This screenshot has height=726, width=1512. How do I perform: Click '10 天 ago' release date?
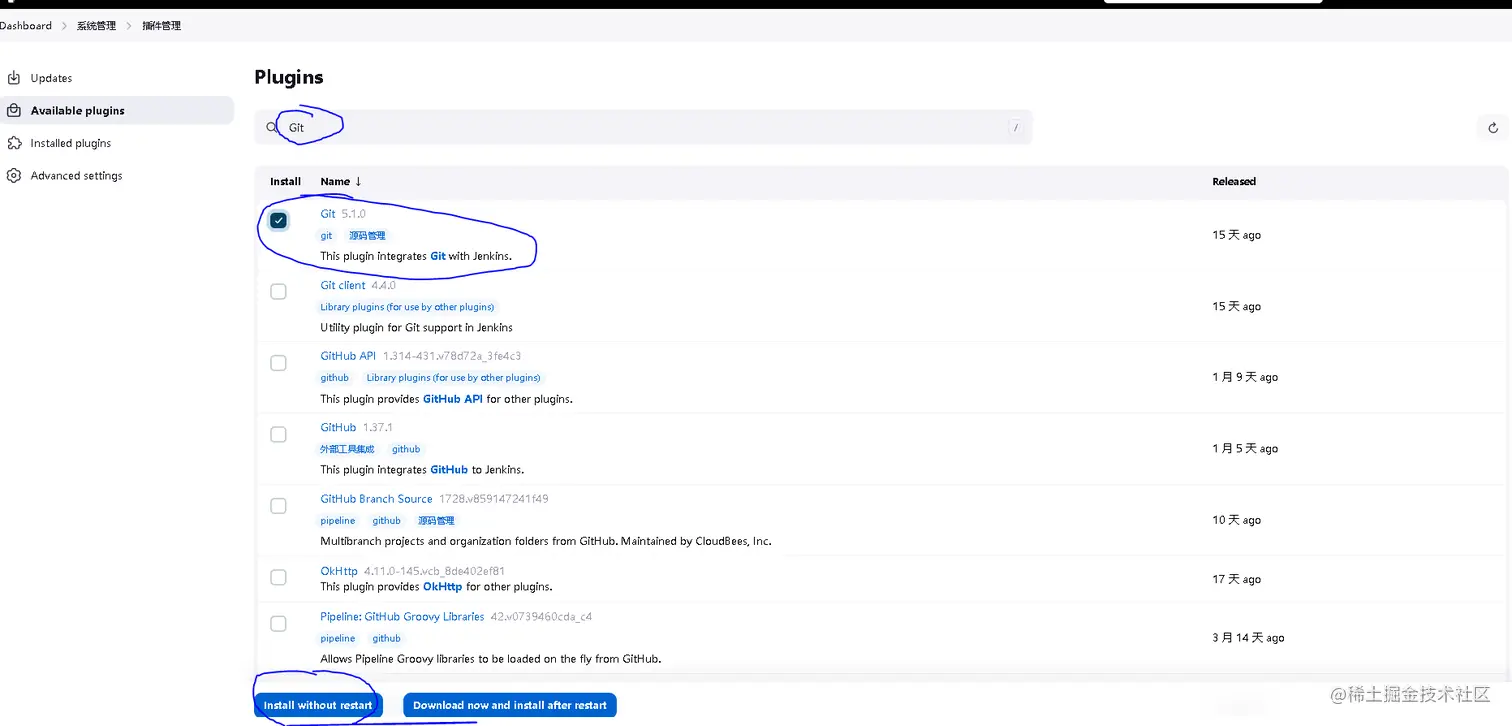[x=1237, y=520]
